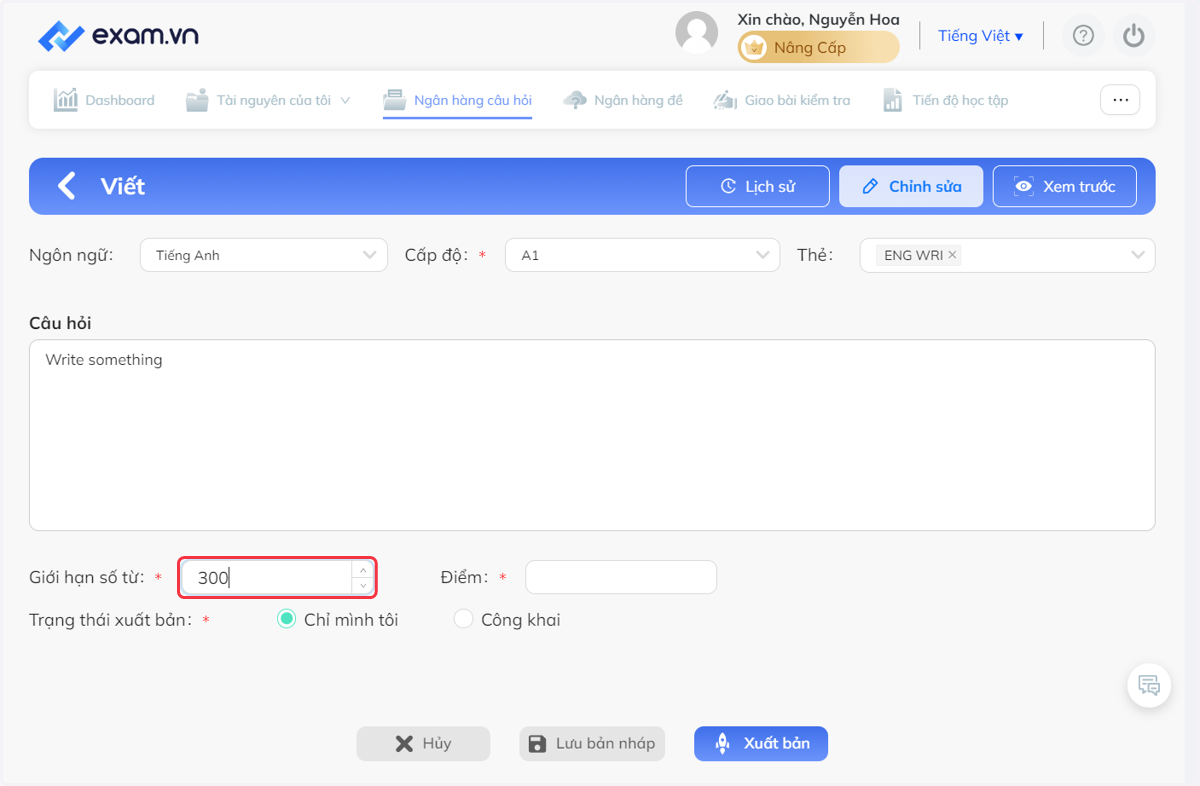Open the user avatar profile picture

click(x=697, y=33)
